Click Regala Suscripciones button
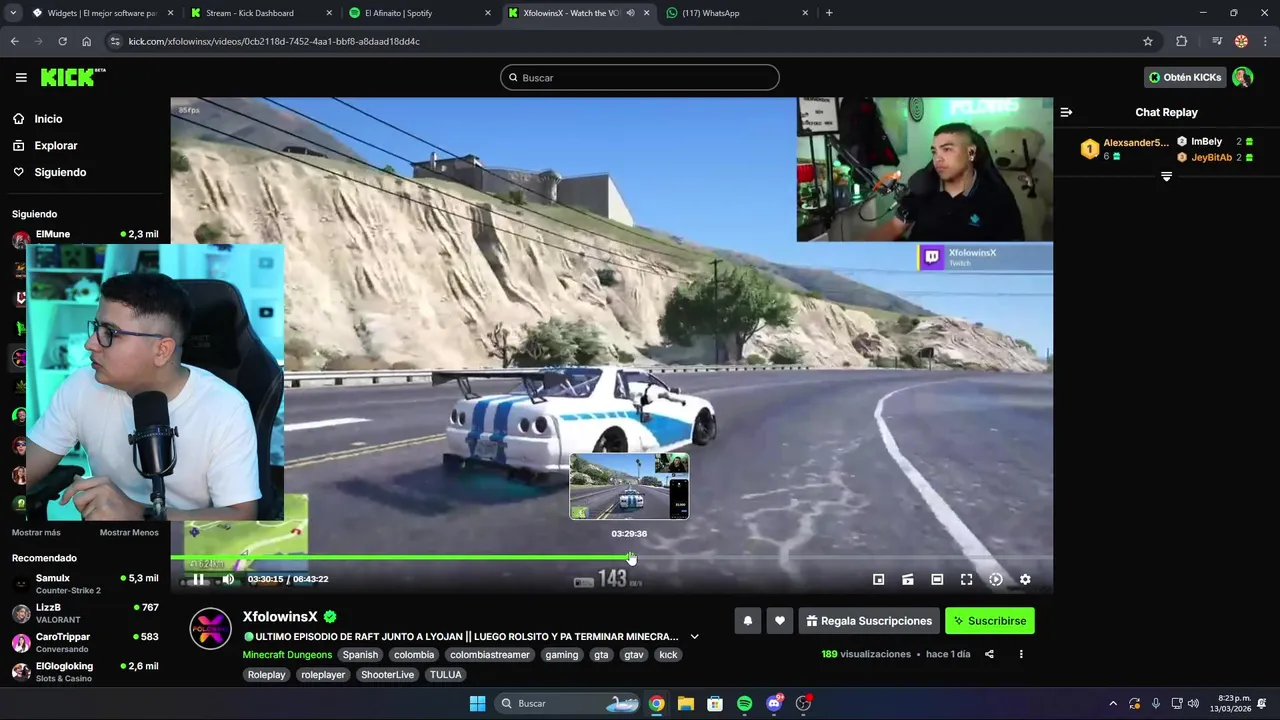 pos(869,621)
